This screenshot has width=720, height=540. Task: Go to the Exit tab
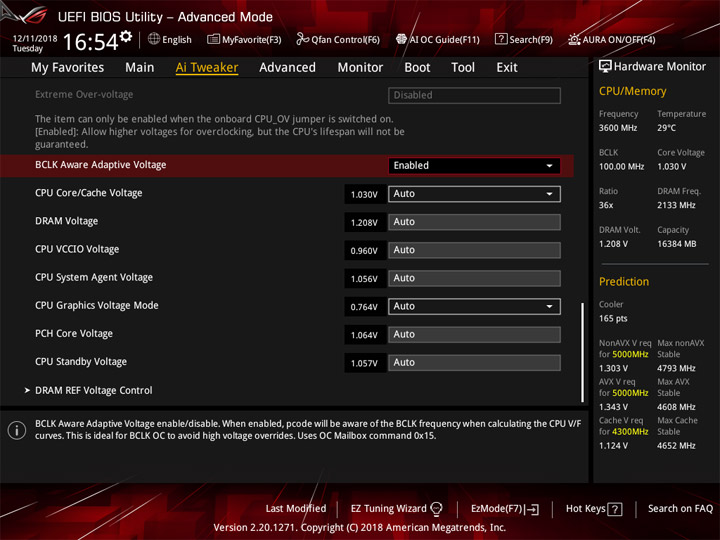(x=506, y=68)
